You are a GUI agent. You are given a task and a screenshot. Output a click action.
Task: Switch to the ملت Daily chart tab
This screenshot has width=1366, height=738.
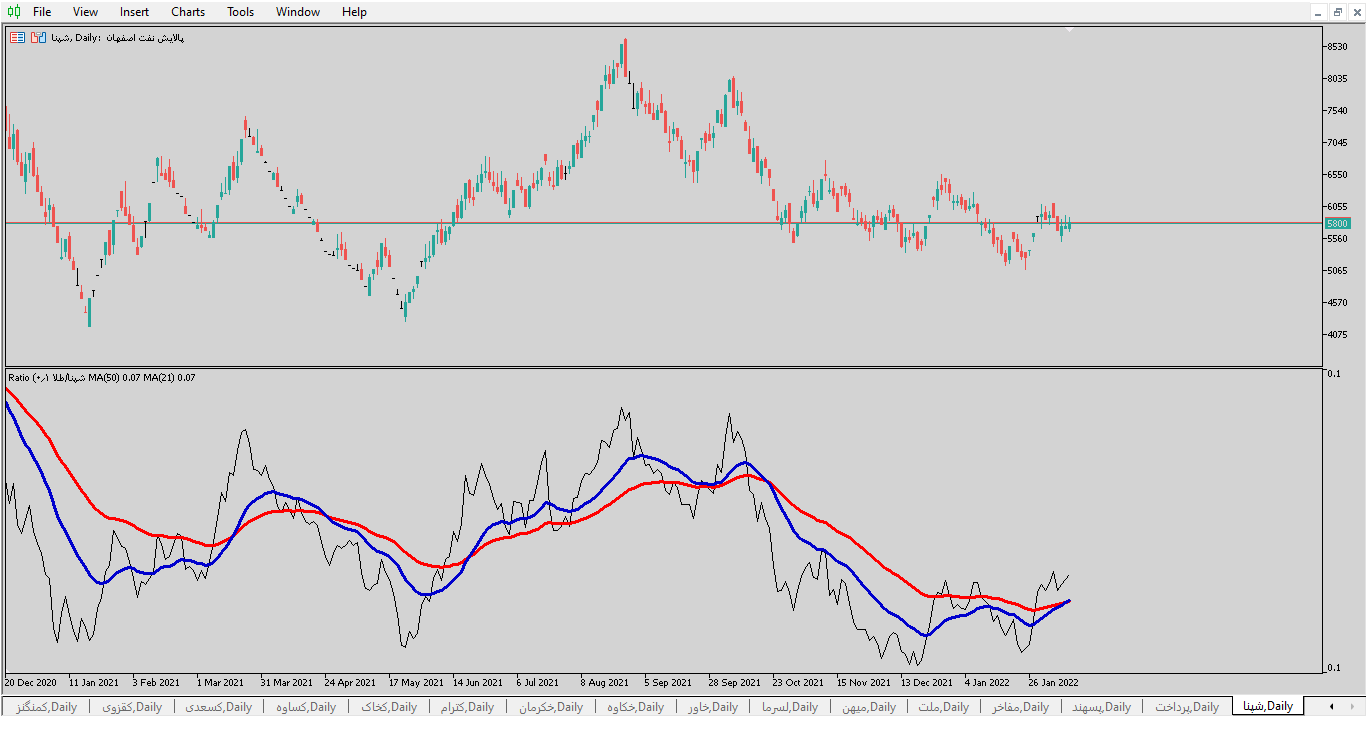[943, 707]
